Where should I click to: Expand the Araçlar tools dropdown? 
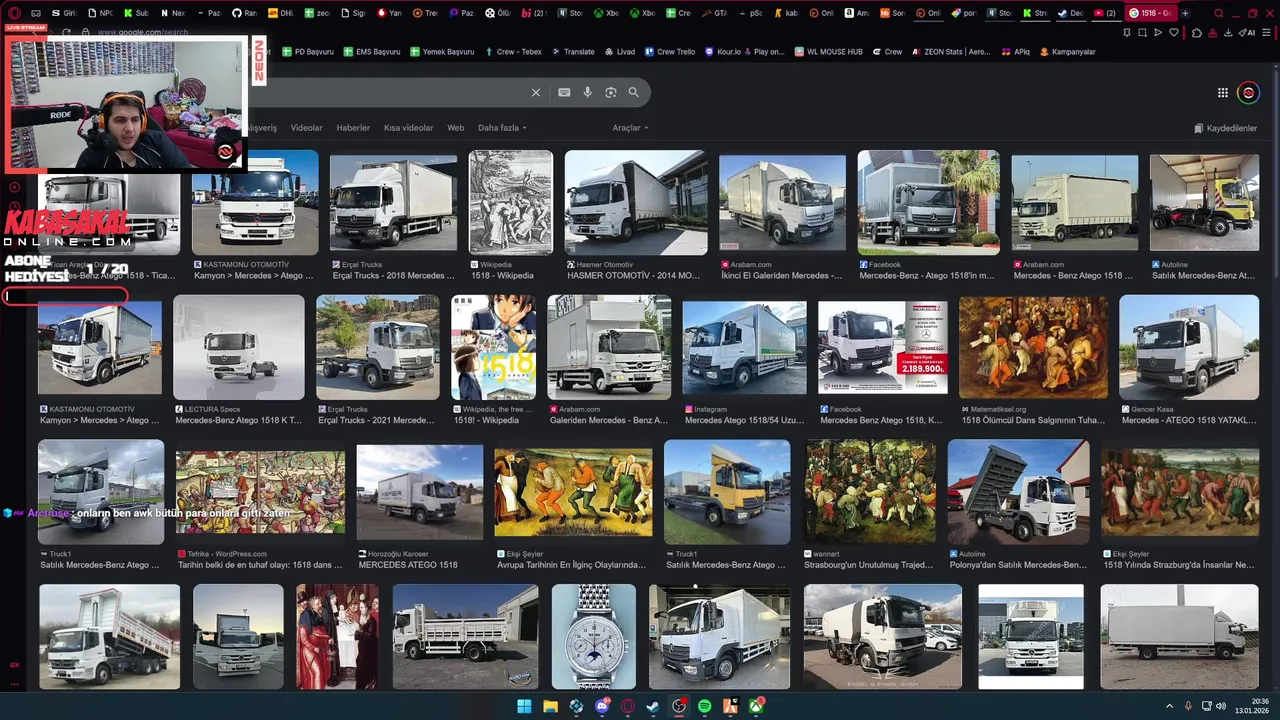(x=630, y=128)
